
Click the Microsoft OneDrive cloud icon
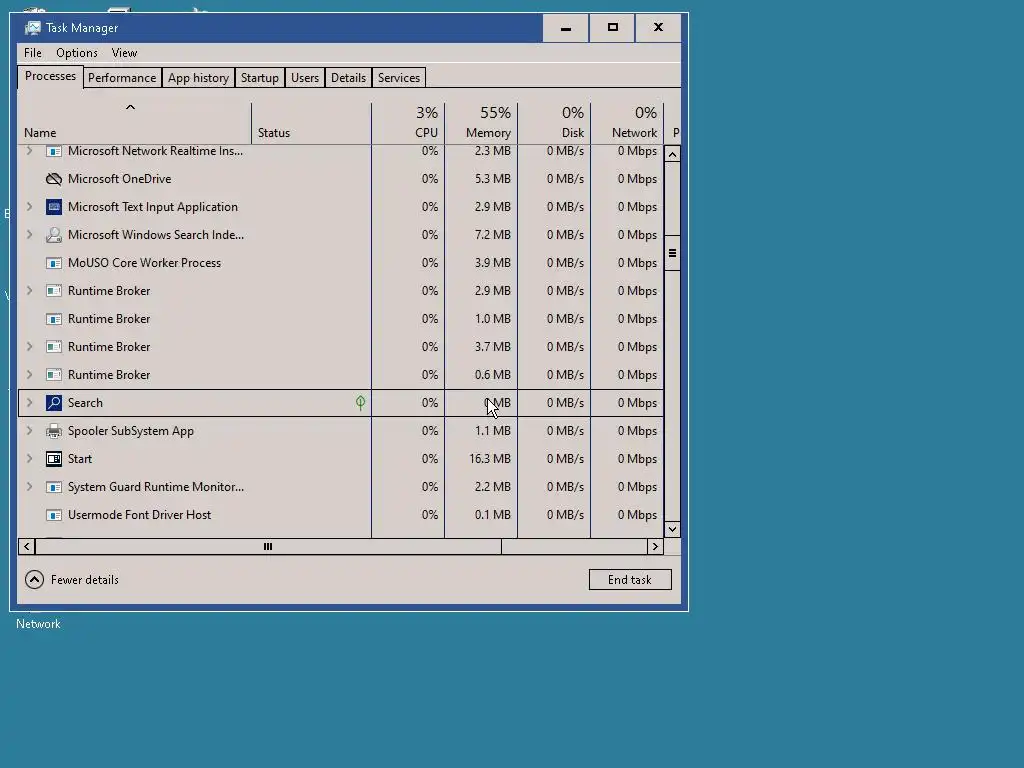click(x=54, y=179)
